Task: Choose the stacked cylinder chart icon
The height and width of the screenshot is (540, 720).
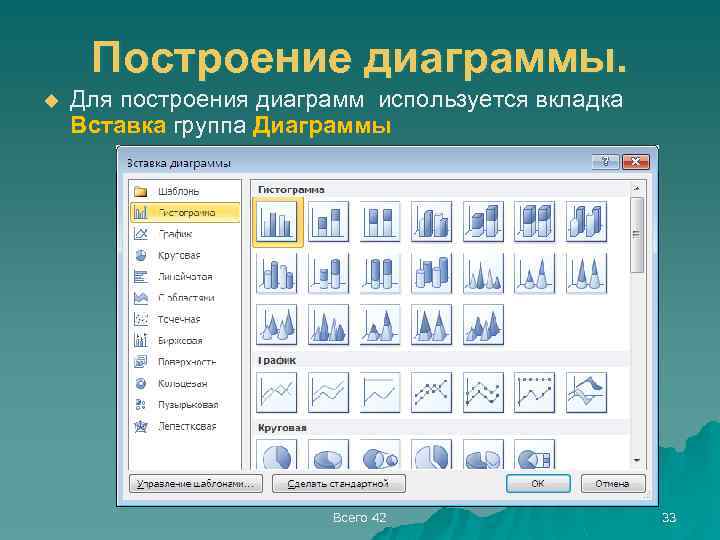Action: point(328,273)
